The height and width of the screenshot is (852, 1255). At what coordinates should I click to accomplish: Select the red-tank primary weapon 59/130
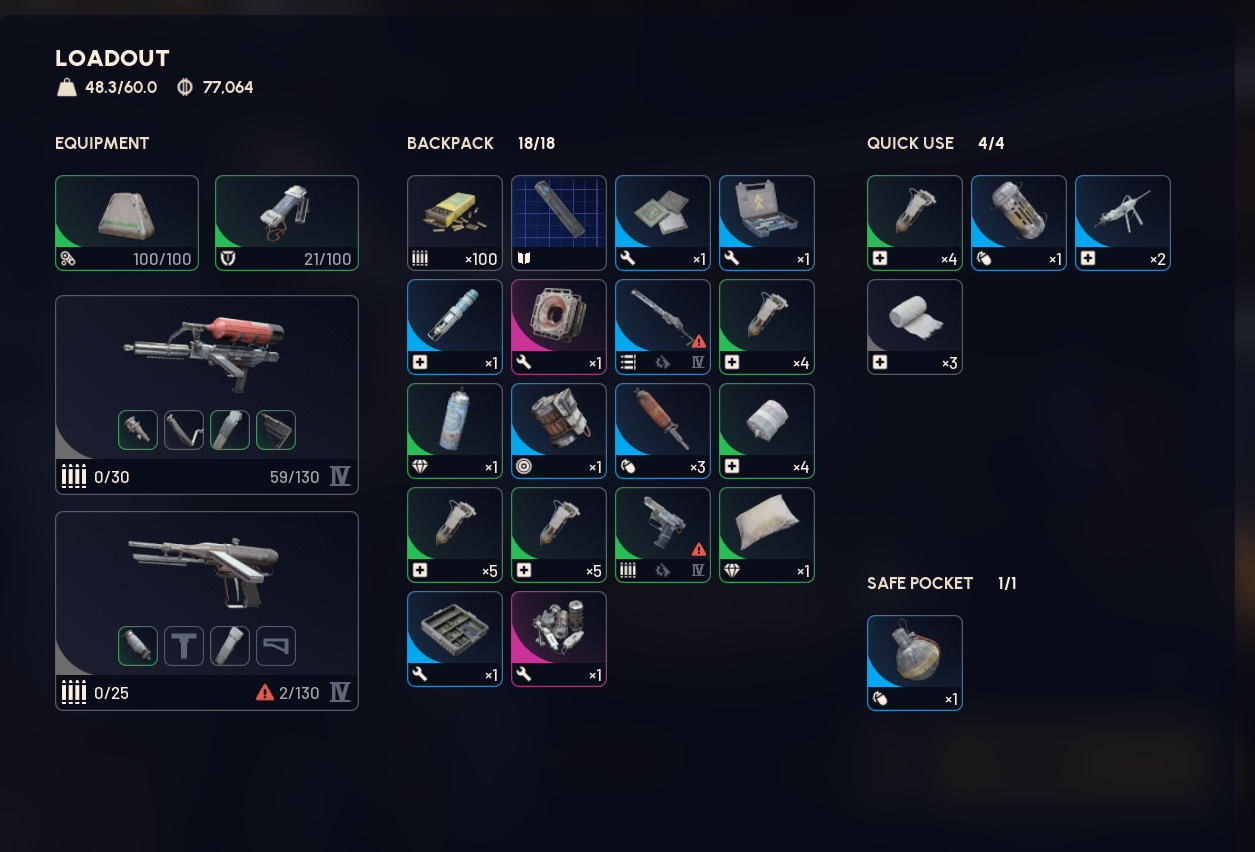(207, 395)
